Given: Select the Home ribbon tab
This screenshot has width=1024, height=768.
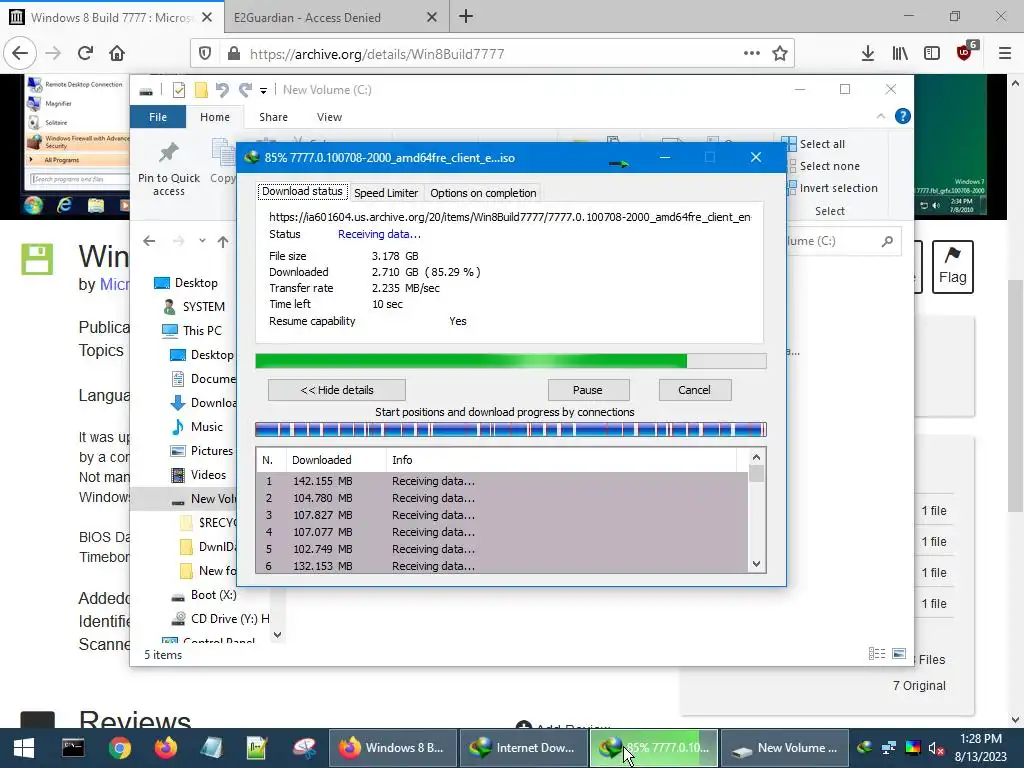Looking at the screenshot, I should pos(215,117).
